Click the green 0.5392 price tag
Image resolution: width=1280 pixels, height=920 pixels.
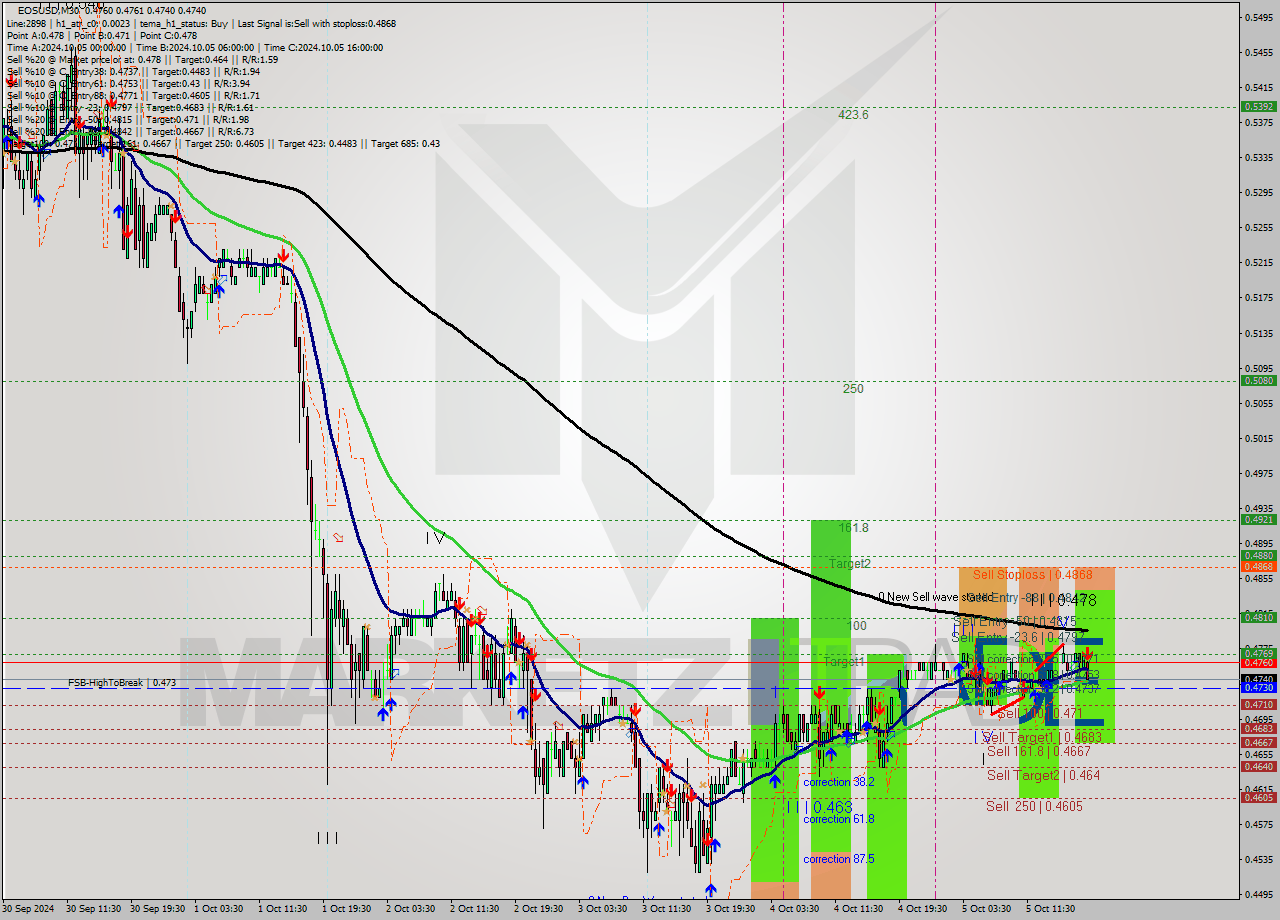click(1258, 106)
